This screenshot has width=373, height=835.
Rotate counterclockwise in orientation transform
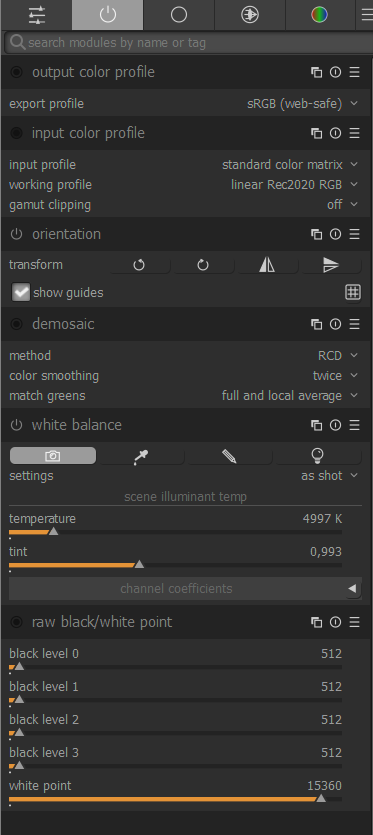pos(140,265)
